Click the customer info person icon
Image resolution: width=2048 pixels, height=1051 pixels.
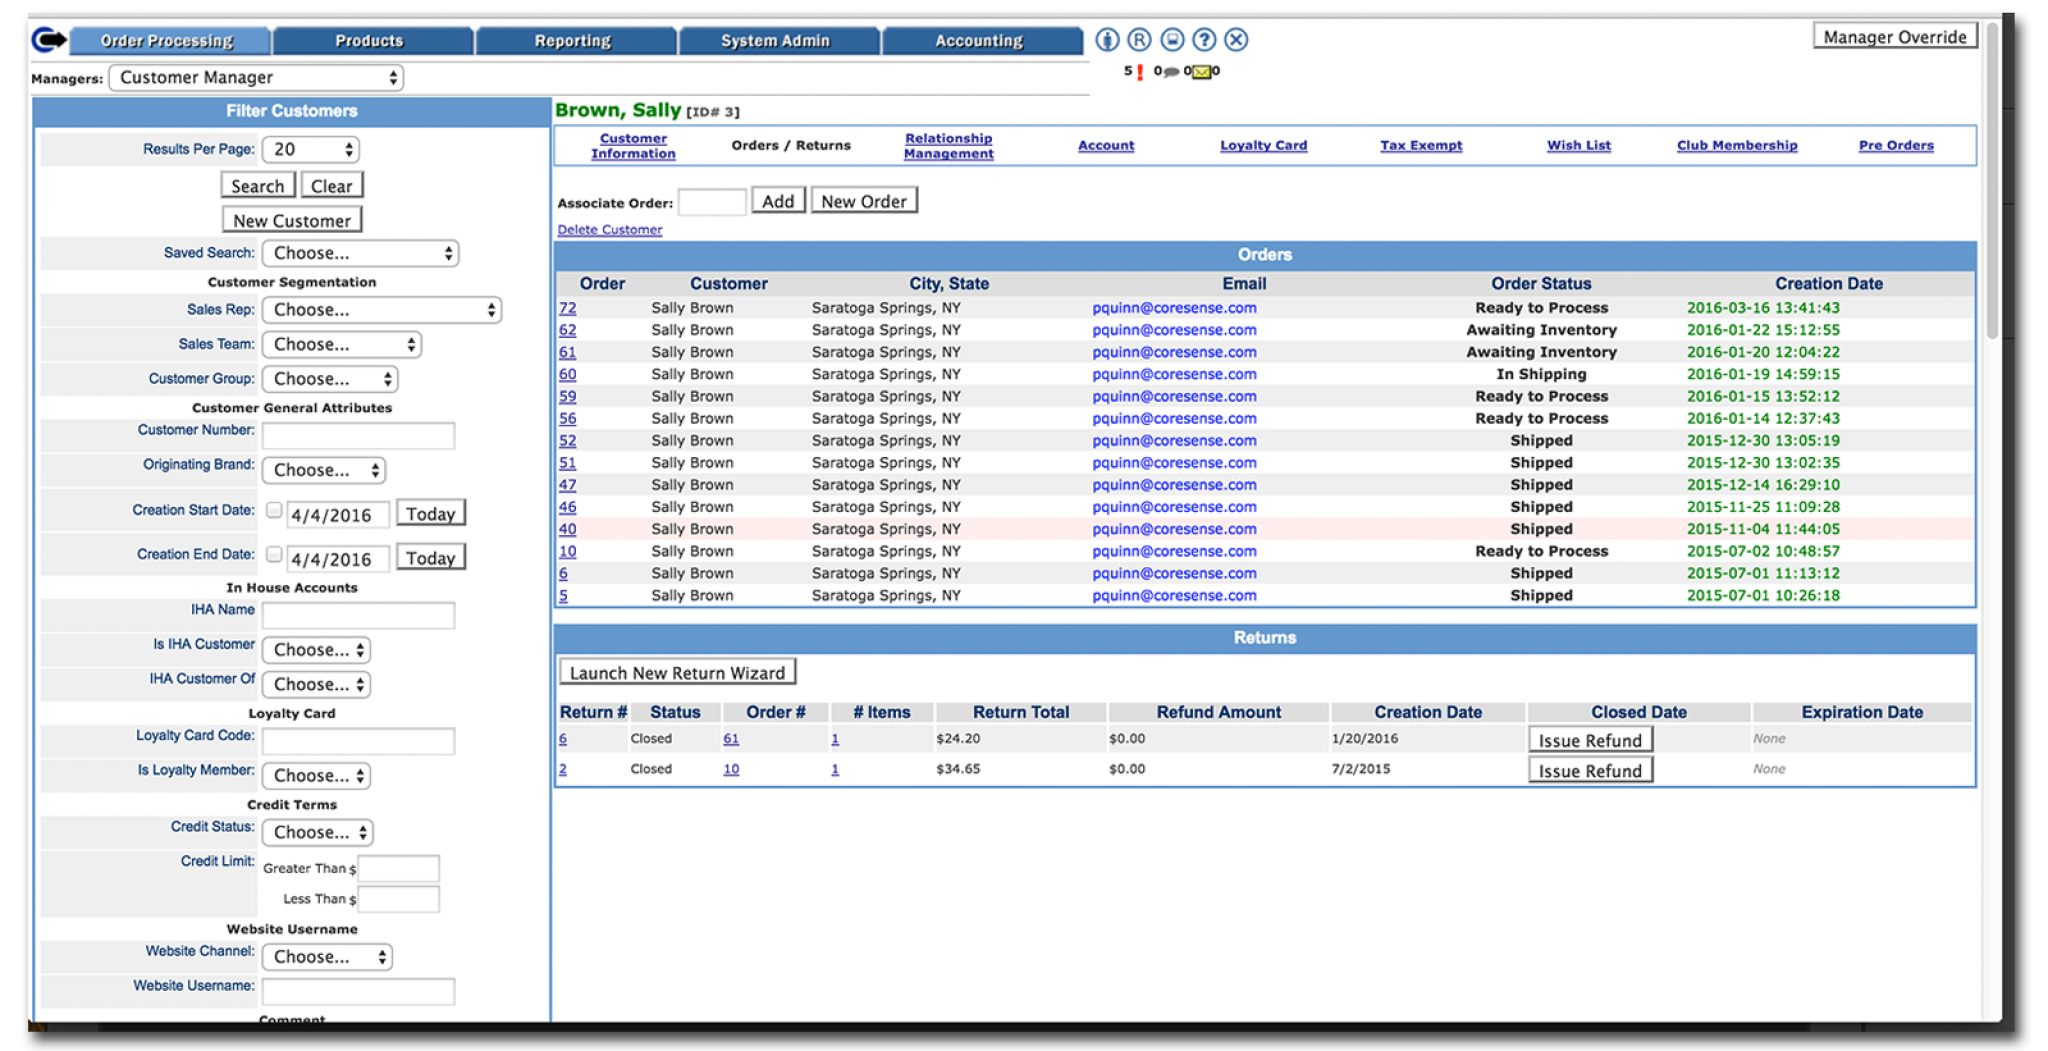1106,39
